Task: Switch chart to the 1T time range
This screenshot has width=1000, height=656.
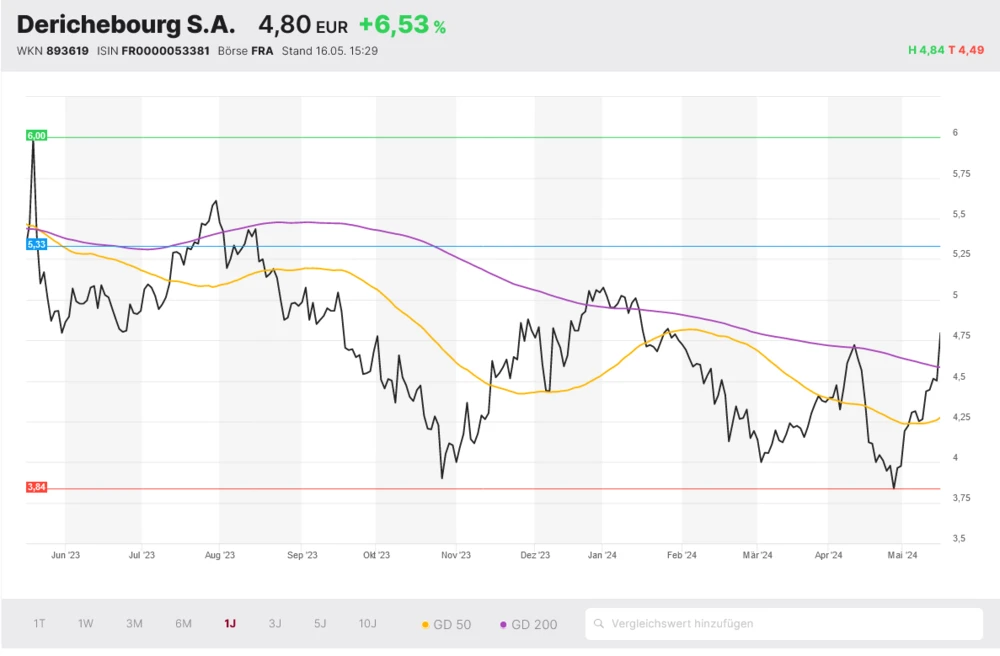Action: coord(39,623)
